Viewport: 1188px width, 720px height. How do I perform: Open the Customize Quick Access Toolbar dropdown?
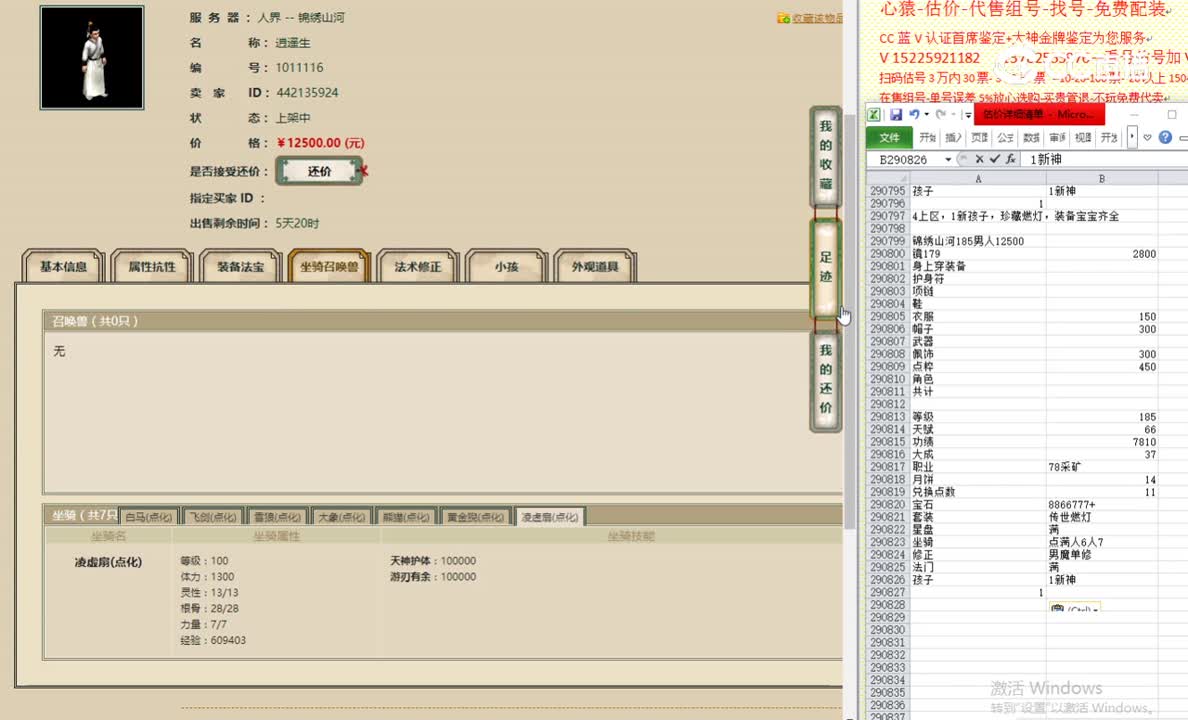pos(967,114)
